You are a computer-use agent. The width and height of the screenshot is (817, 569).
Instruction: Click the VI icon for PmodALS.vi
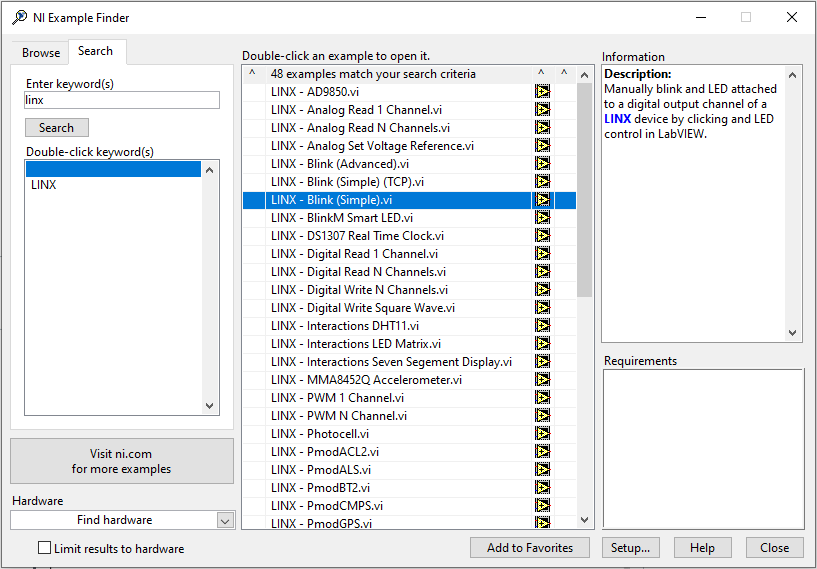click(x=542, y=469)
